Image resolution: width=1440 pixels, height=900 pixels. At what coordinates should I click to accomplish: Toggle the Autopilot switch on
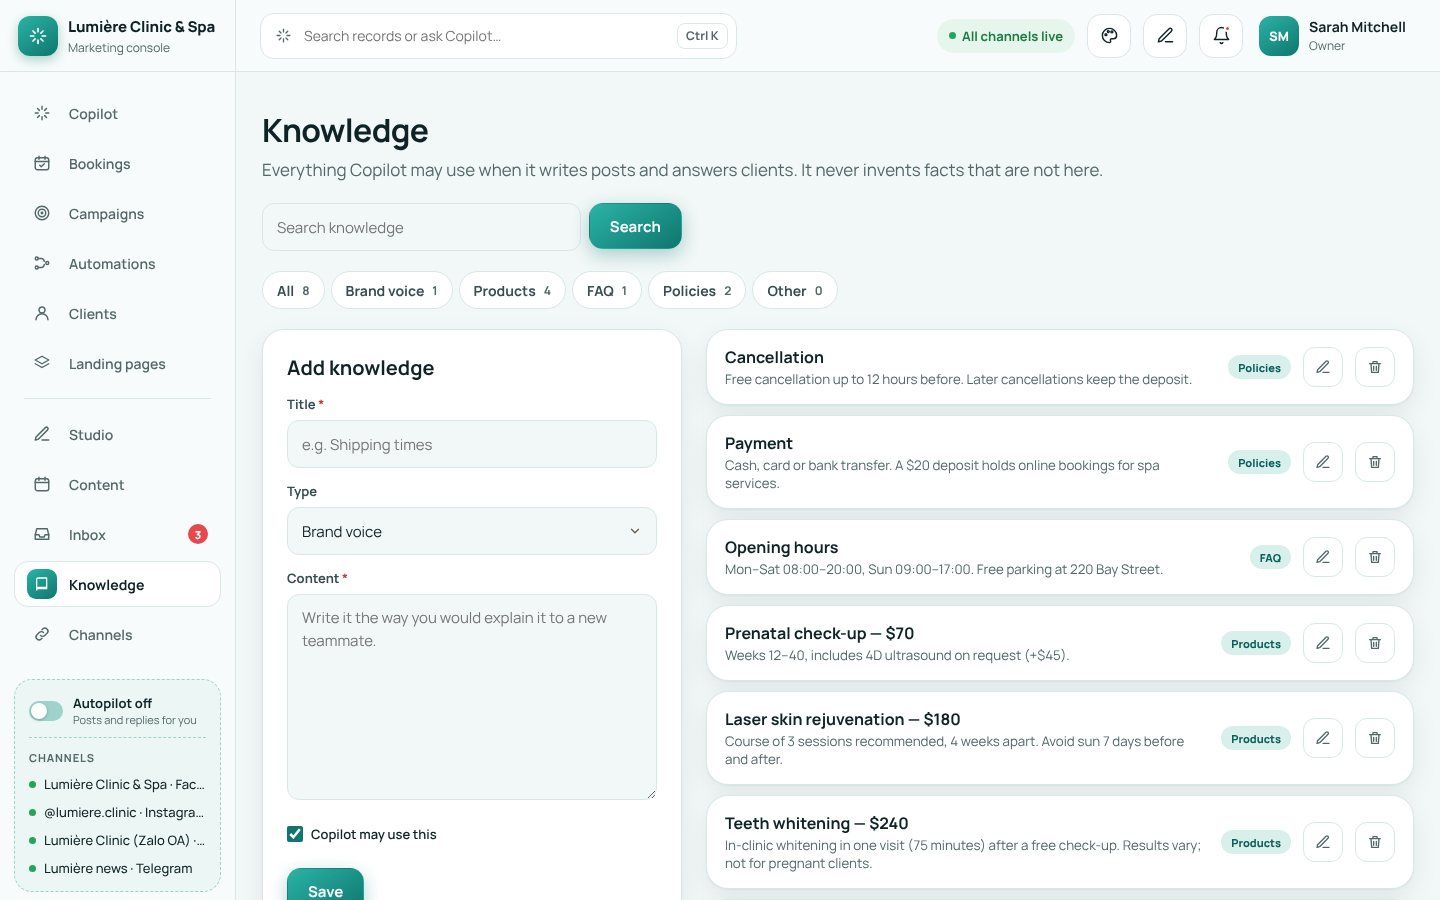coord(46,711)
